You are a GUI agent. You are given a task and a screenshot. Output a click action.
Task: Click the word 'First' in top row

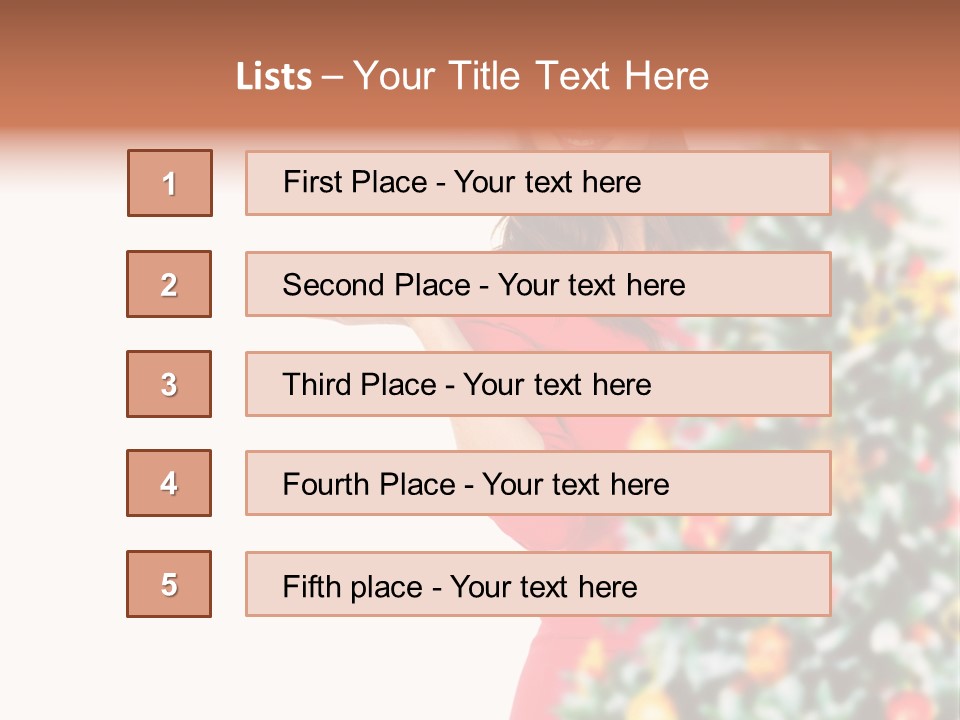[x=315, y=183]
